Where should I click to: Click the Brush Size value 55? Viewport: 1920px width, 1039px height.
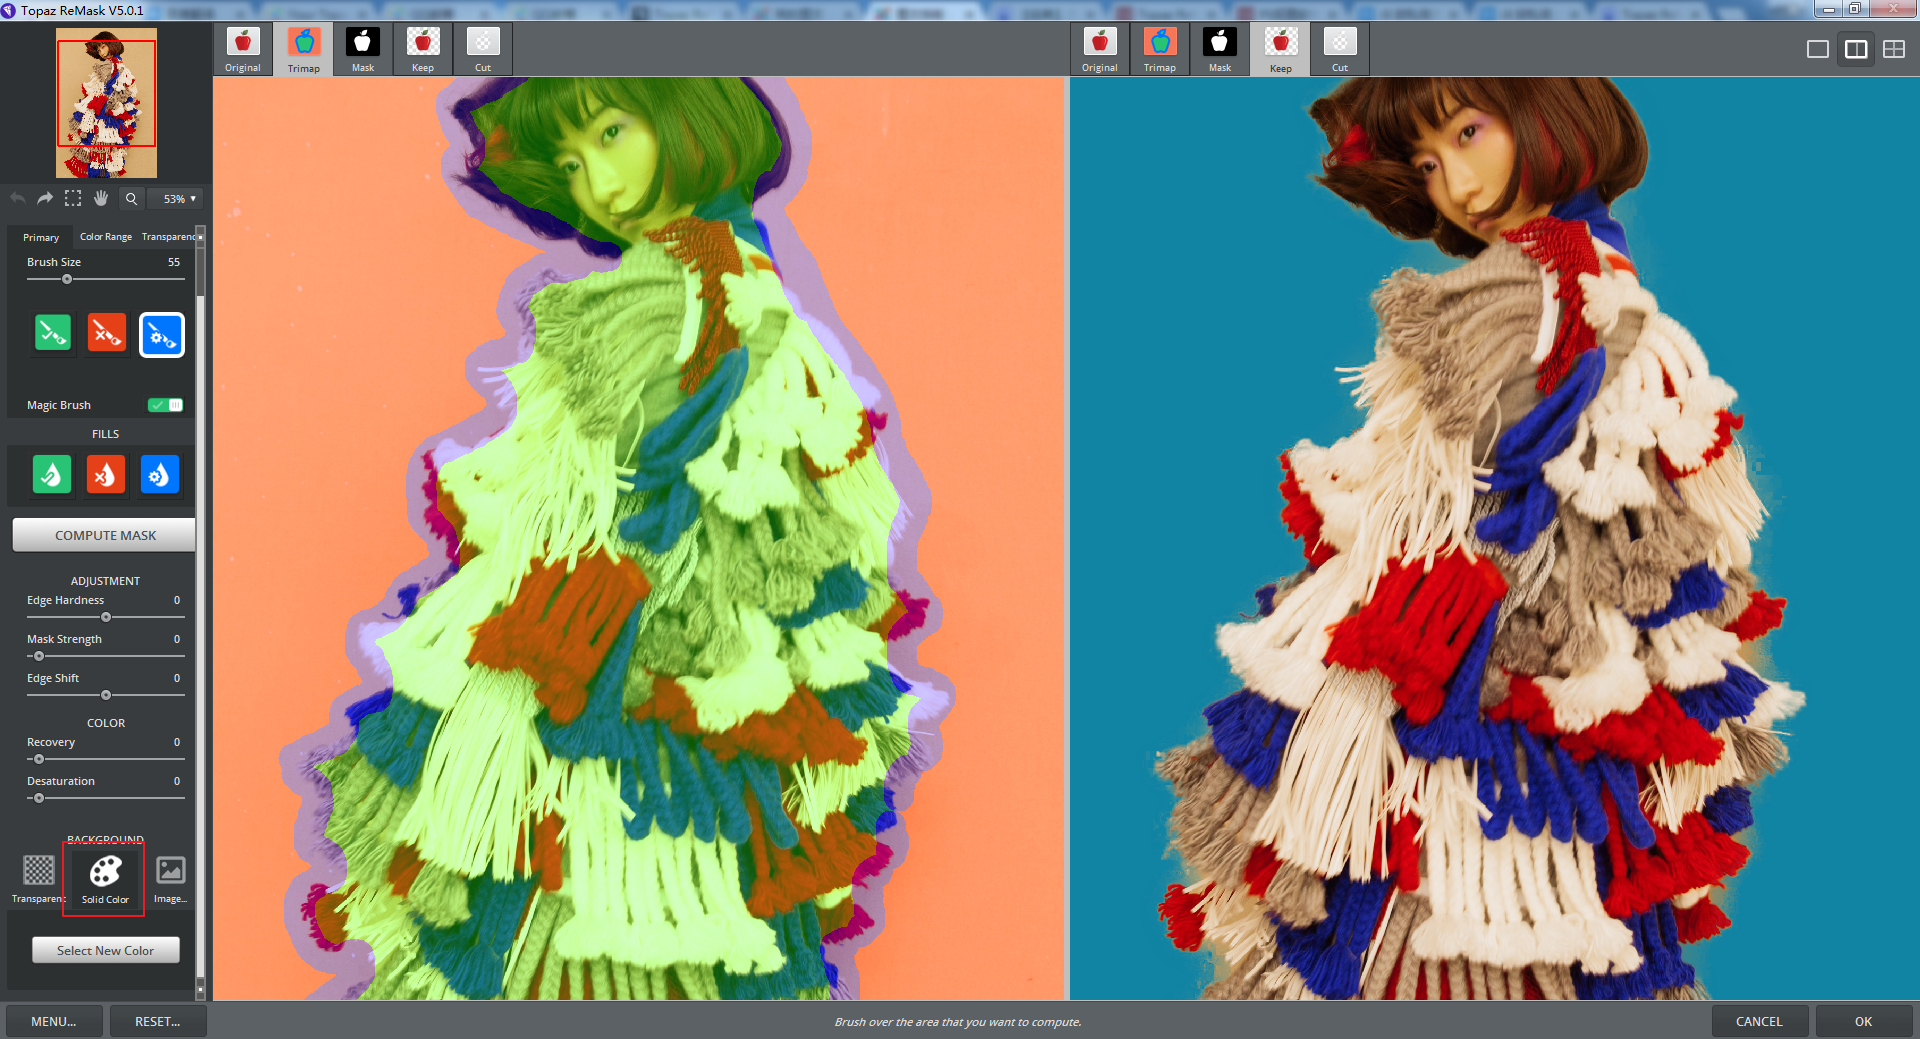[174, 262]
